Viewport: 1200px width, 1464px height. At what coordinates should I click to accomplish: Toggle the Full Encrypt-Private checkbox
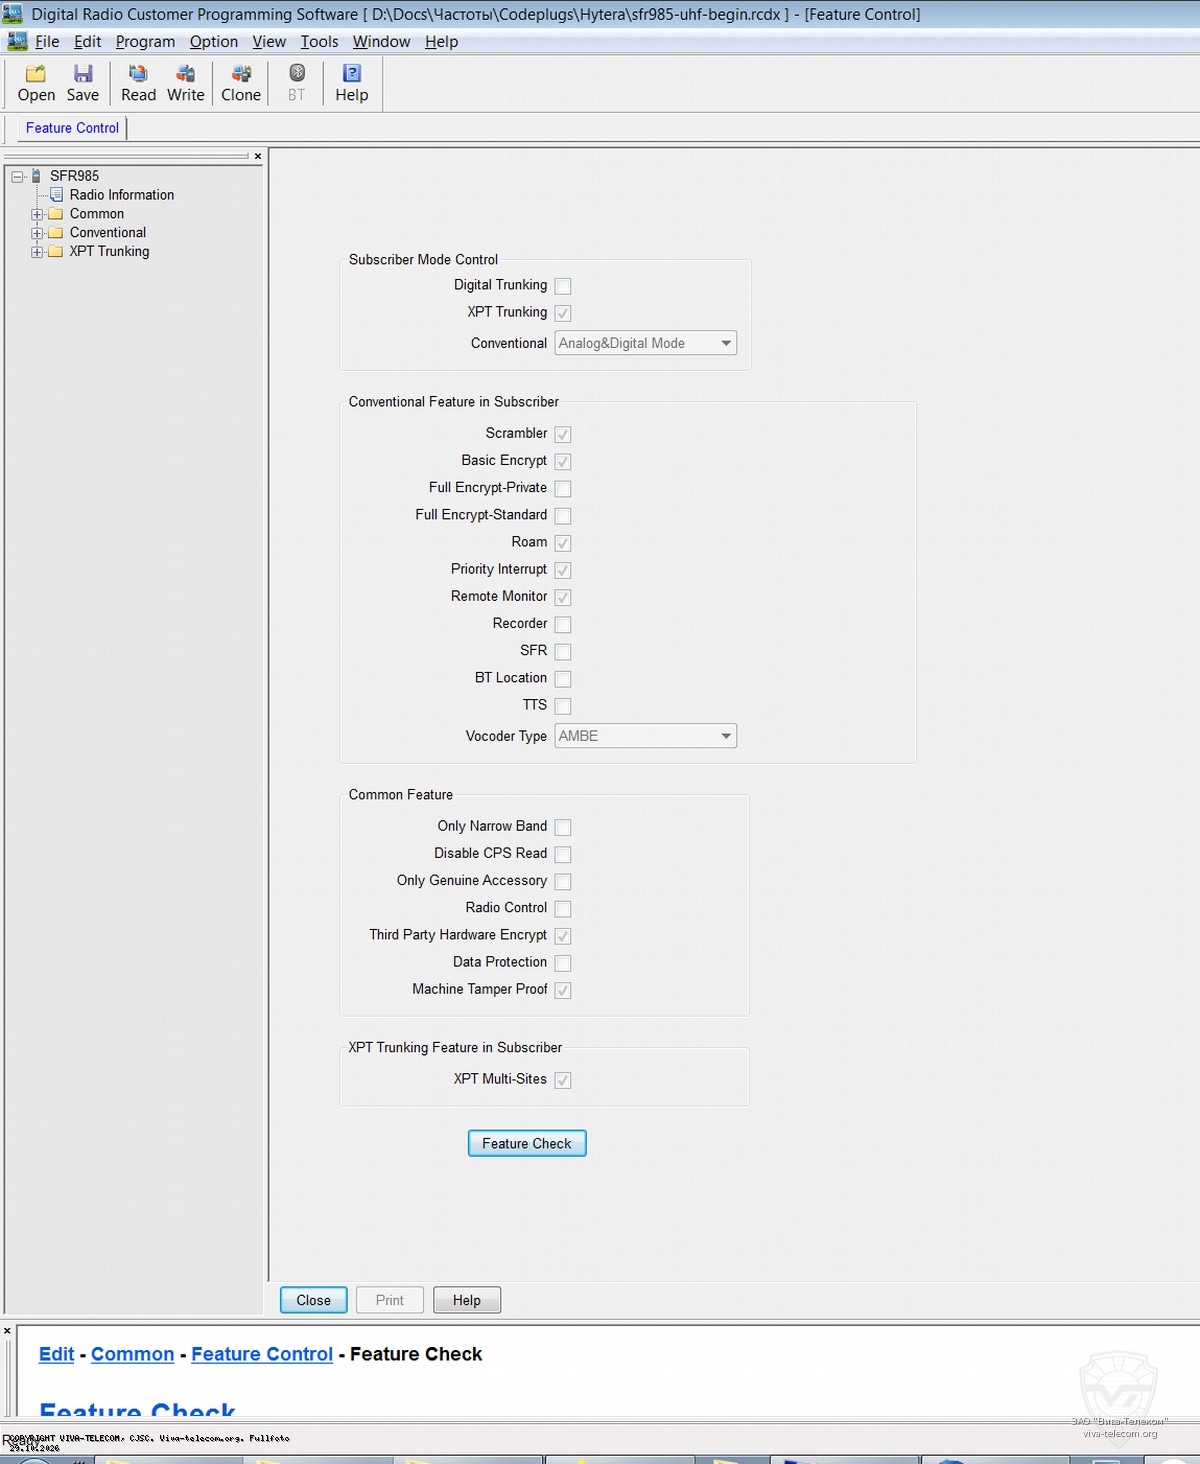tap(563, 489)
